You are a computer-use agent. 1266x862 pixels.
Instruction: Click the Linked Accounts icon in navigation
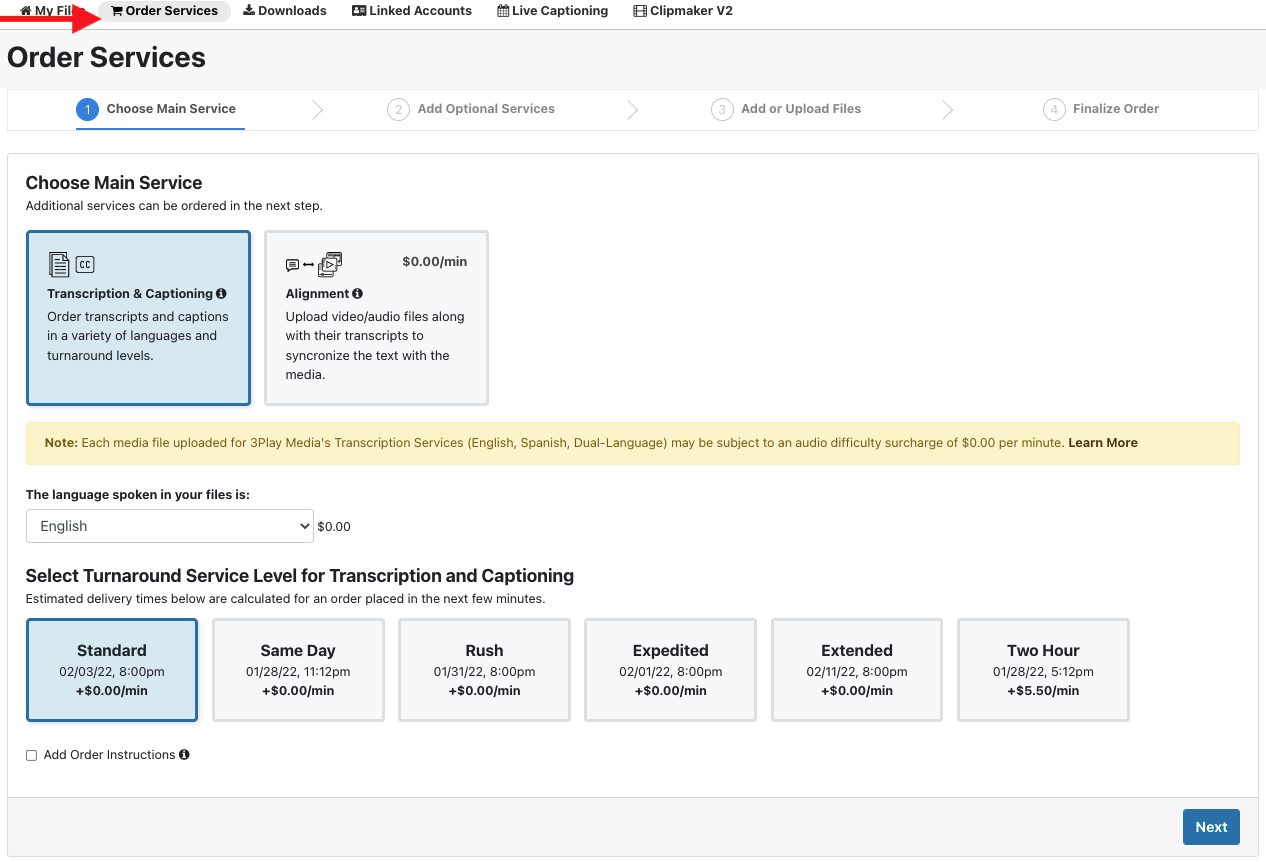pos(357,10)
